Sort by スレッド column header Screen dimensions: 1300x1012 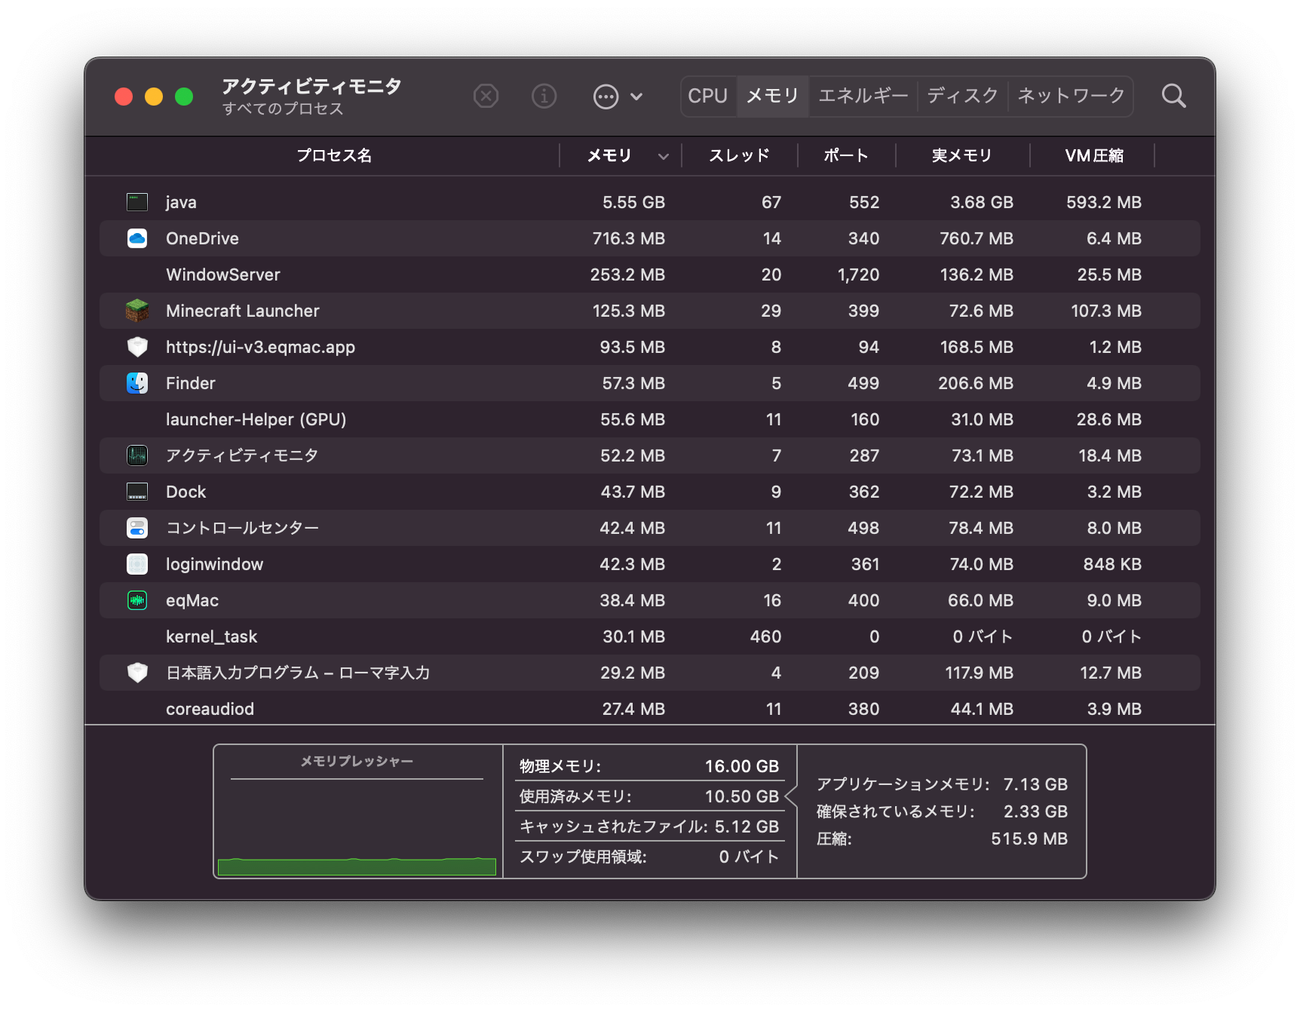[739, 156]
